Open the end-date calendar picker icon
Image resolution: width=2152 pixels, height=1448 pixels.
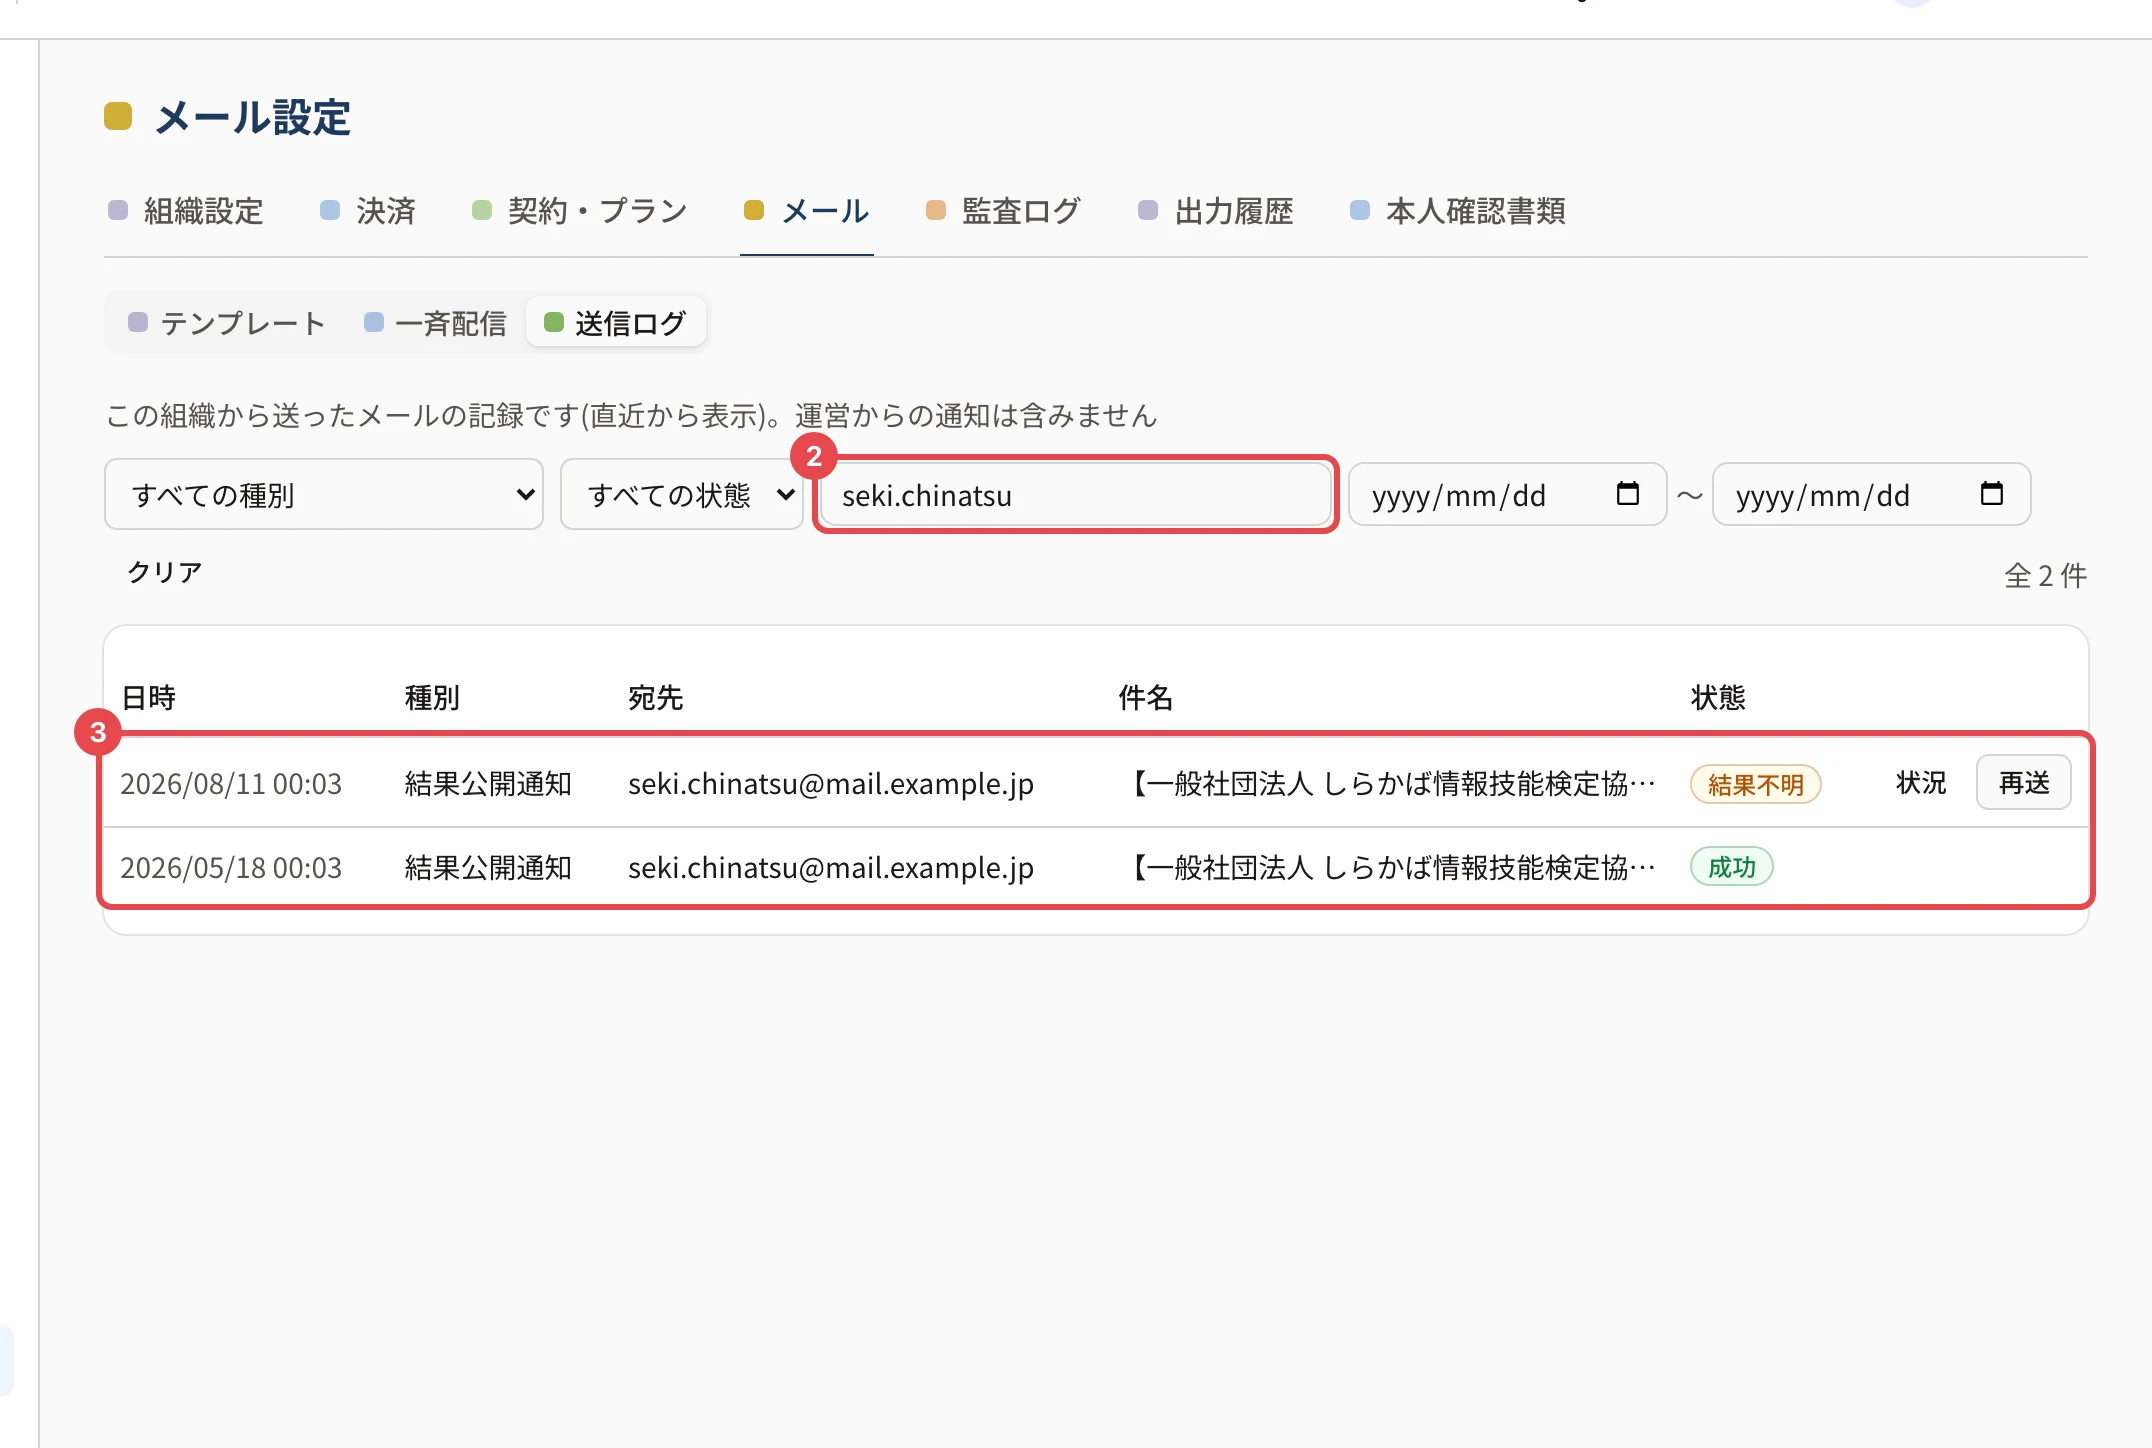1991,494
